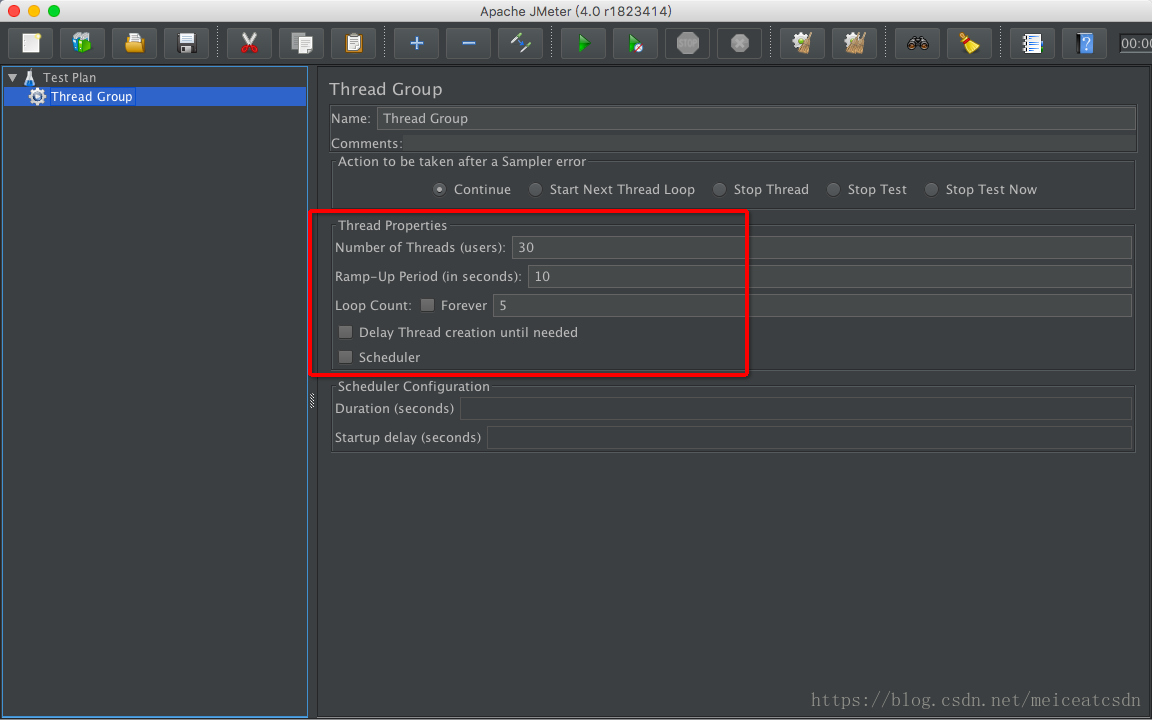
Task: Click the Comments input field
Action: (769, 143)
